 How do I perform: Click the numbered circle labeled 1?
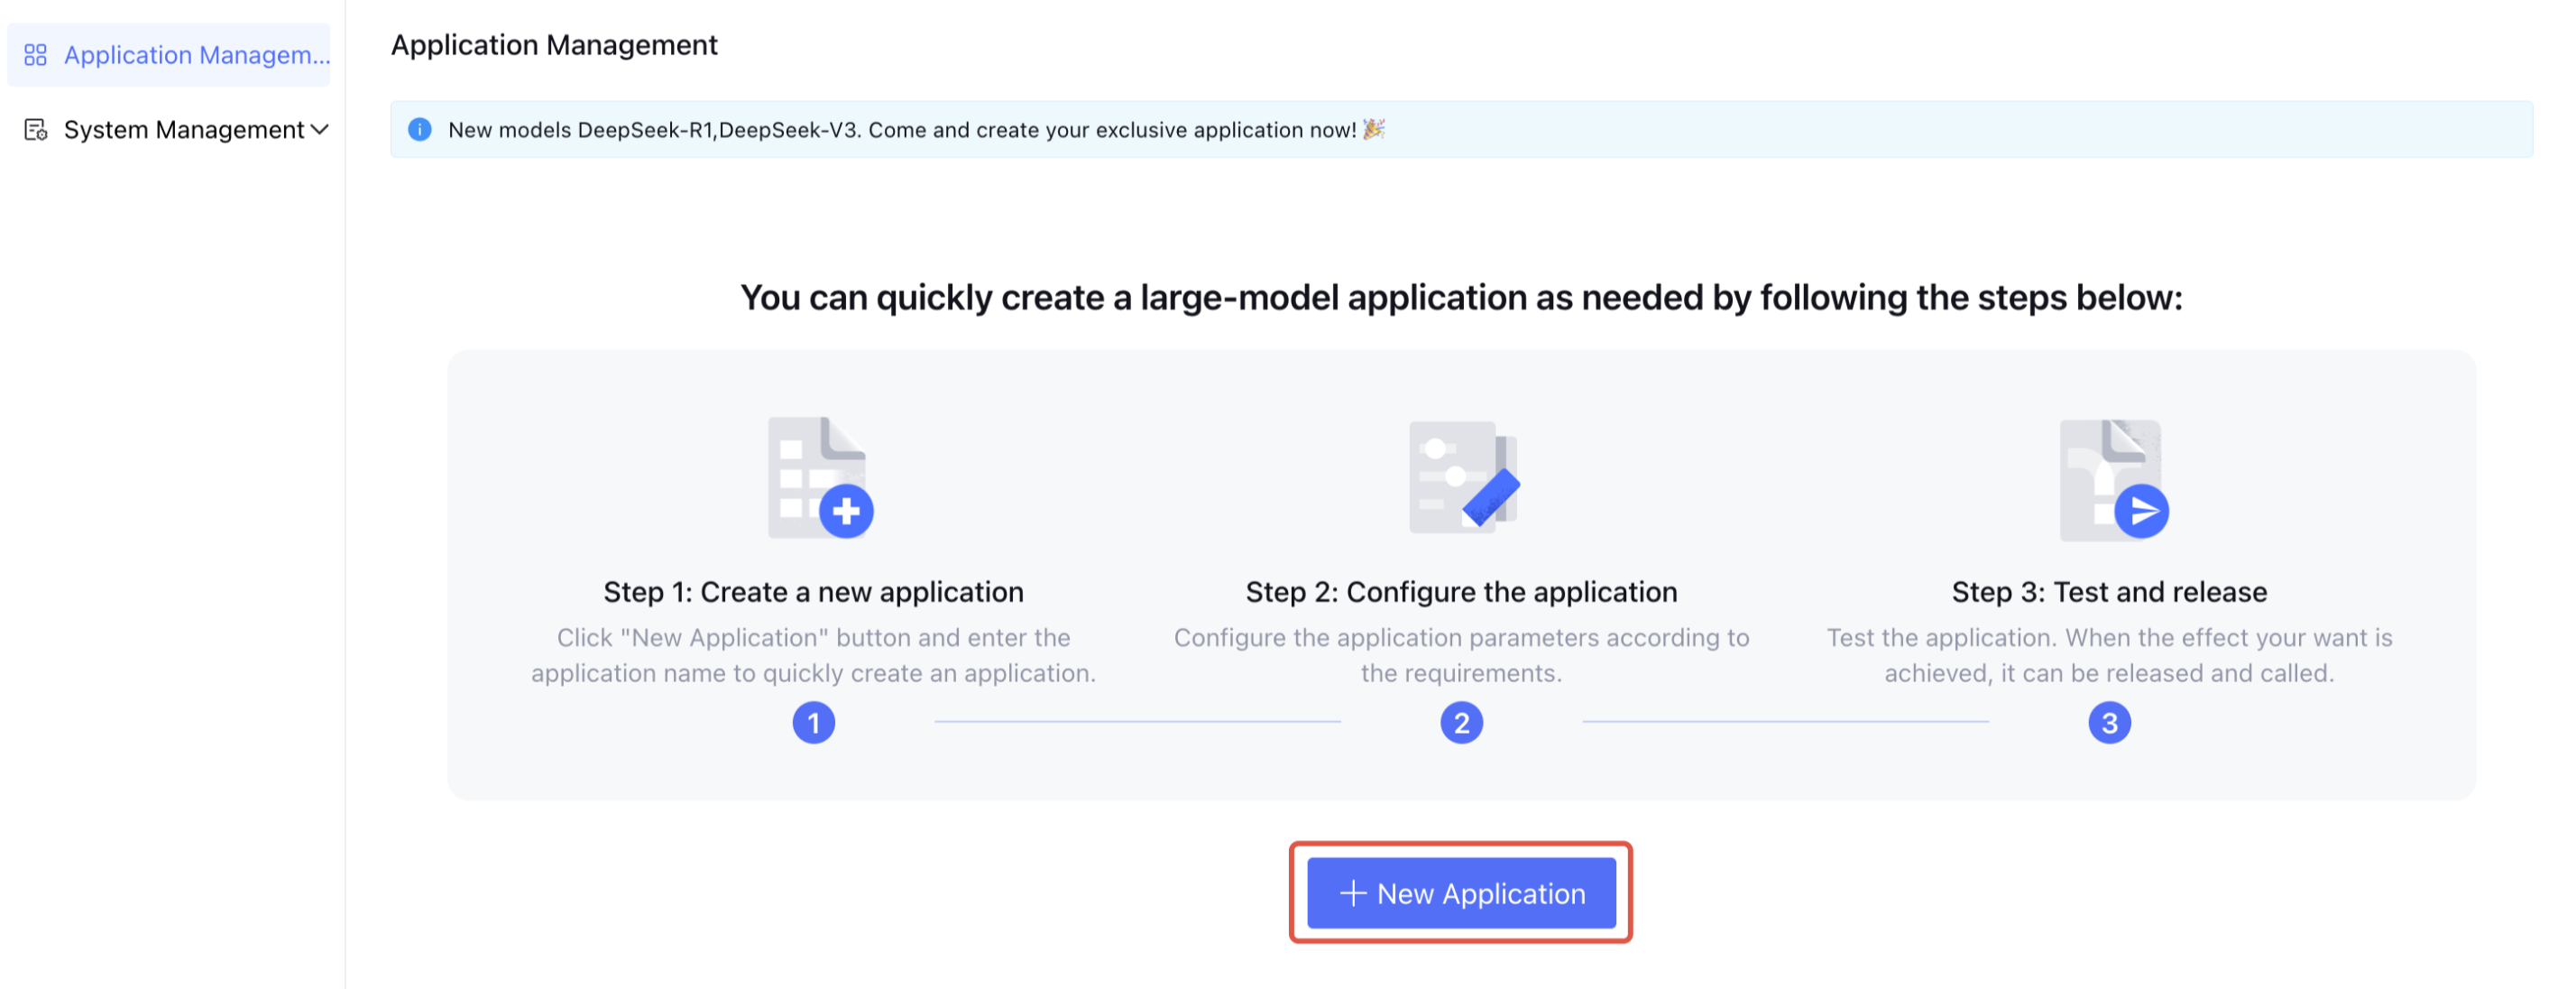tap(815, 722)
